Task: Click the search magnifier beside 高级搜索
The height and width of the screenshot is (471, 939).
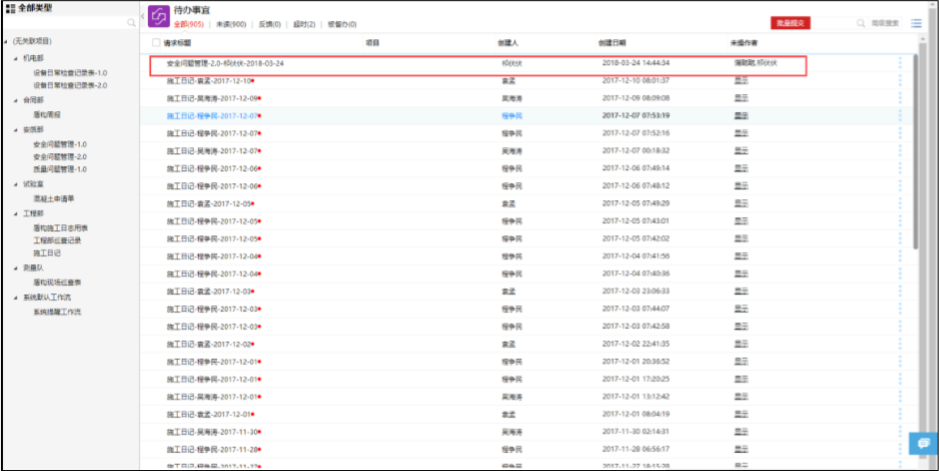Action: click(861, 23)
